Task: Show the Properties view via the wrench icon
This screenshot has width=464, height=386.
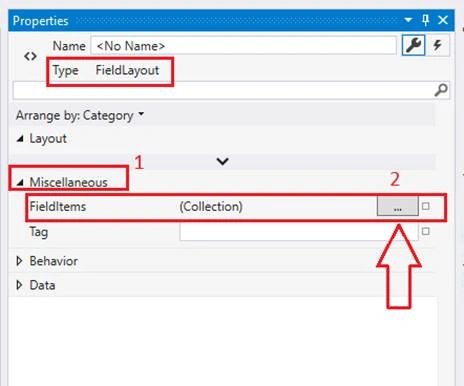Action: (413, 45)
